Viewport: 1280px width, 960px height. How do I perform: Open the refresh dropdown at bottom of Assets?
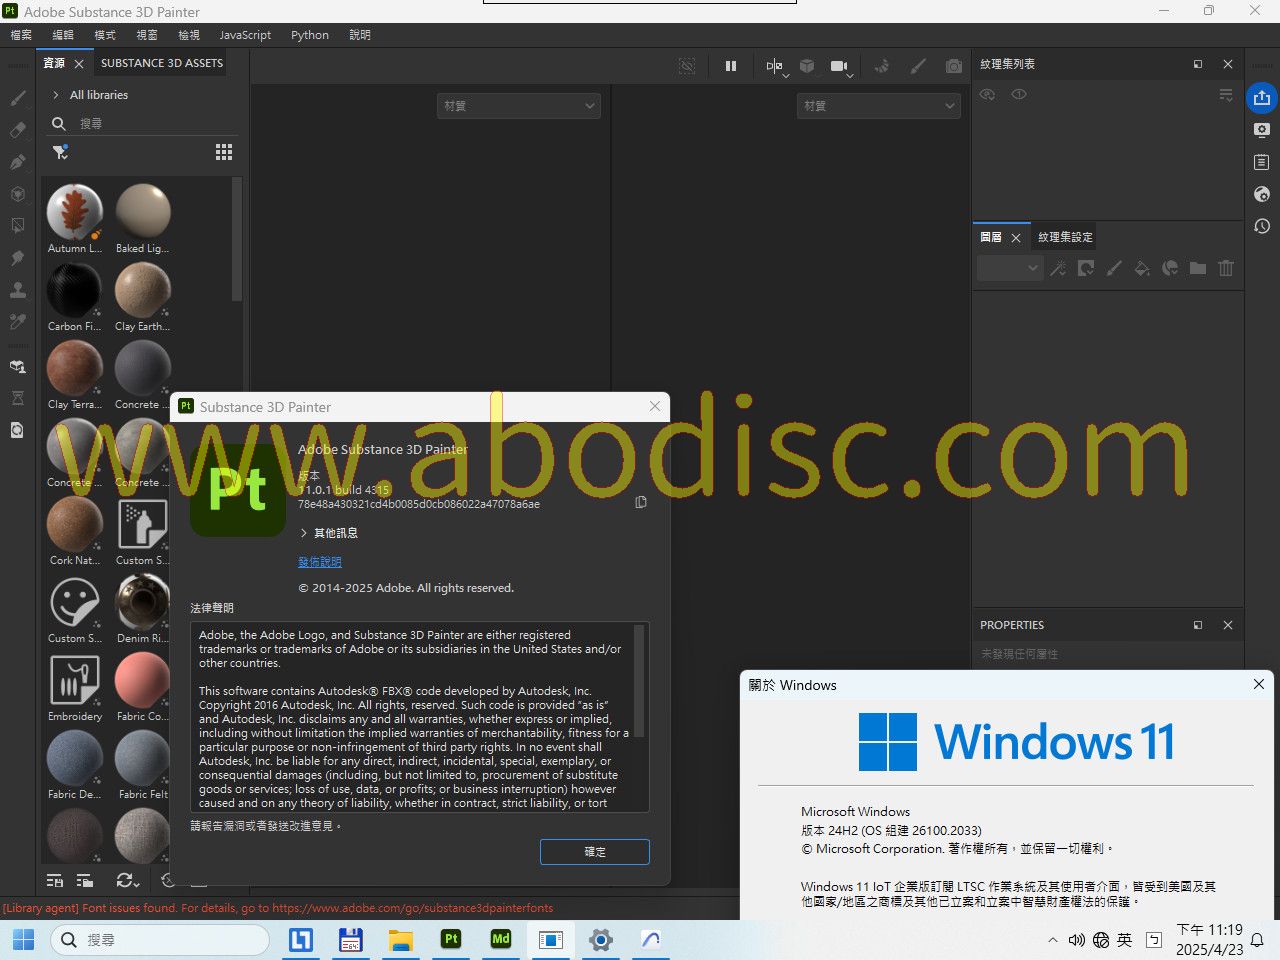point(127,881)
